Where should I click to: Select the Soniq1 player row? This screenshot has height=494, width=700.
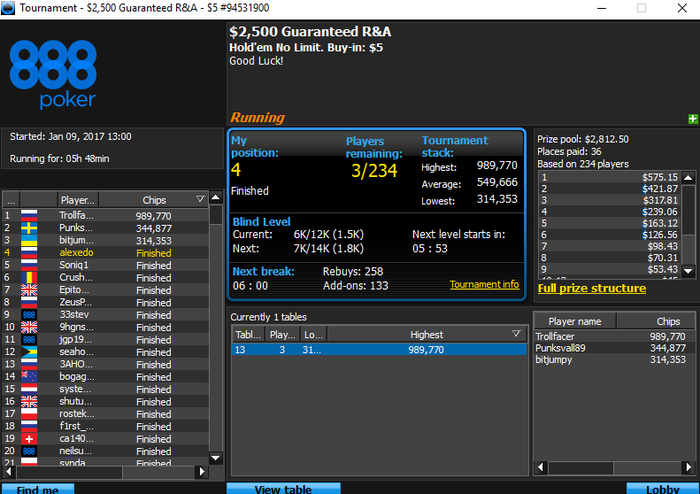(106, 266)
